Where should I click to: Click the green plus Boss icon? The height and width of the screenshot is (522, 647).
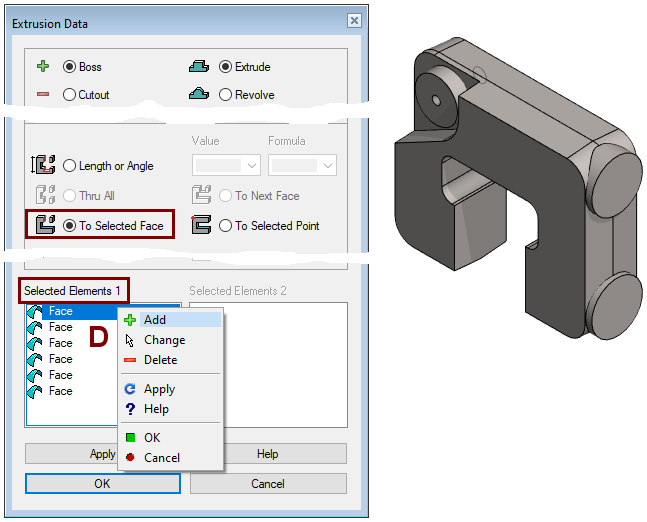[x=42, y=67]
